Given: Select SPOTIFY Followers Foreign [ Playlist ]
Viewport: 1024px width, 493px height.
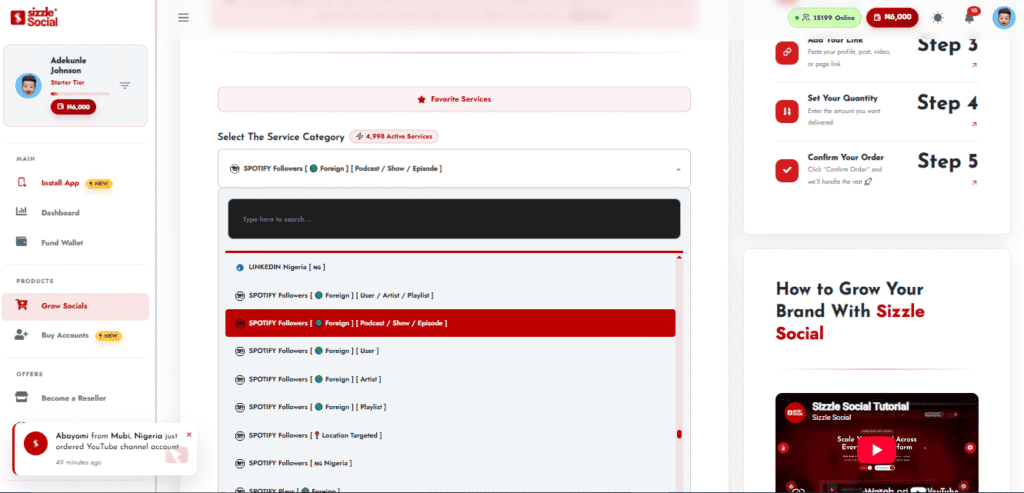Looking at the screenshot, I should click(x=451, y=407).
